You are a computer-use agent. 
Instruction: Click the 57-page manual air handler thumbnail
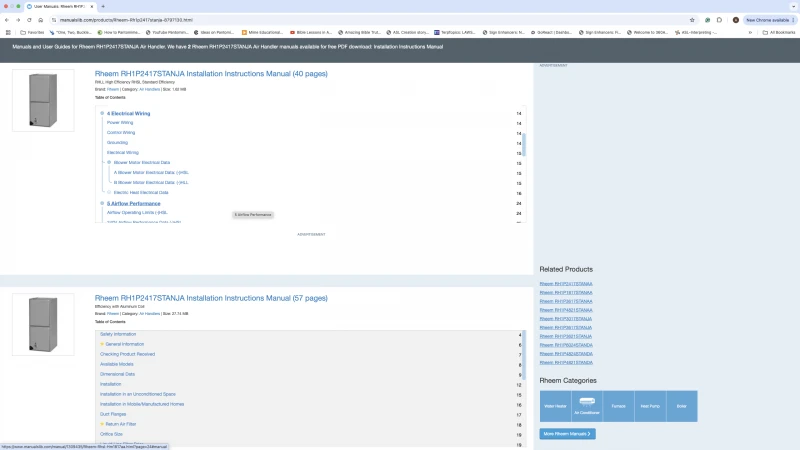(43, 324)
